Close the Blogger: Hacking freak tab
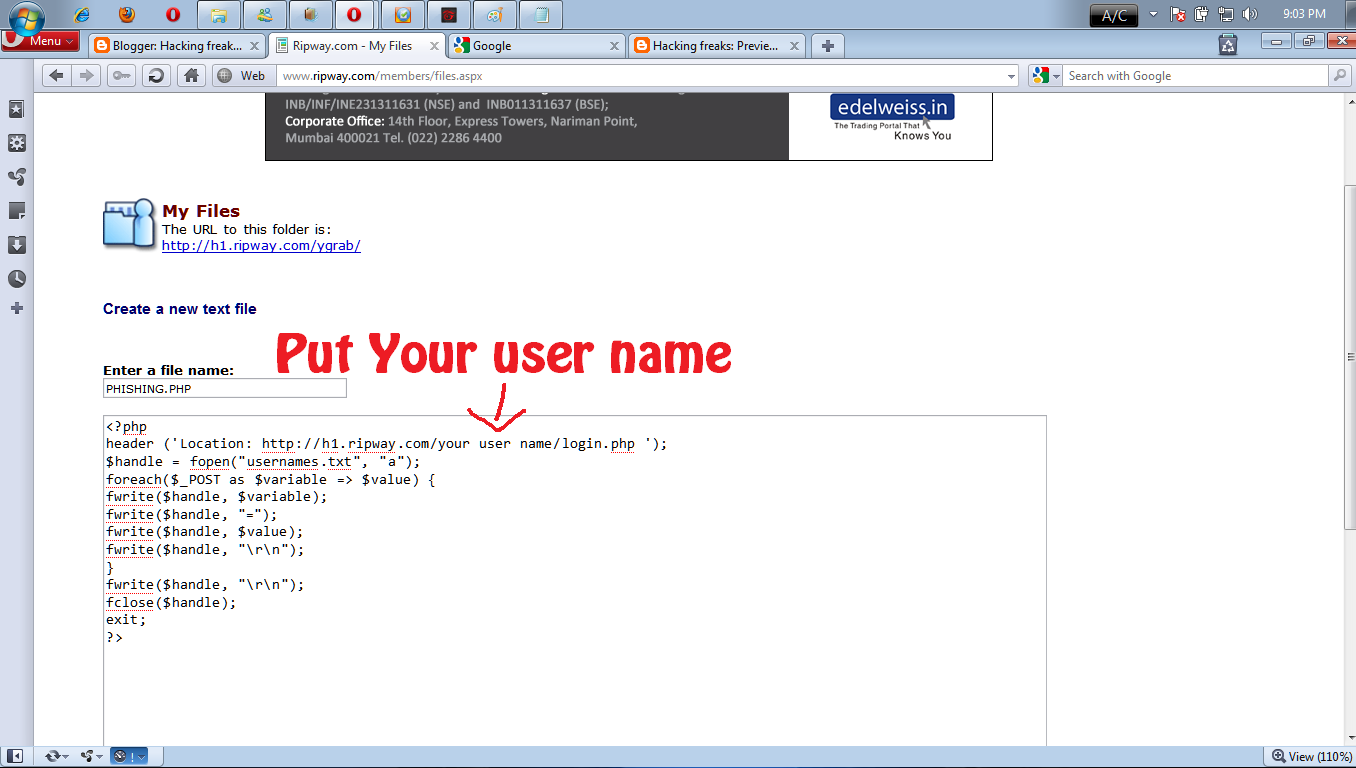 [x=254, y=46]
